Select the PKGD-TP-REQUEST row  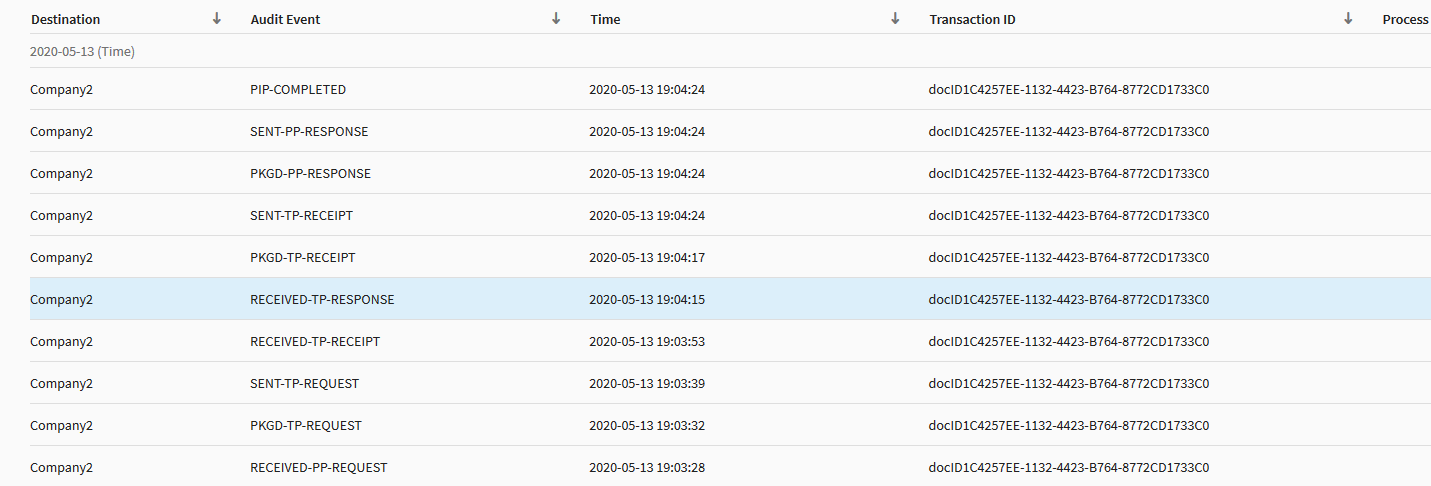pos(730,425)
